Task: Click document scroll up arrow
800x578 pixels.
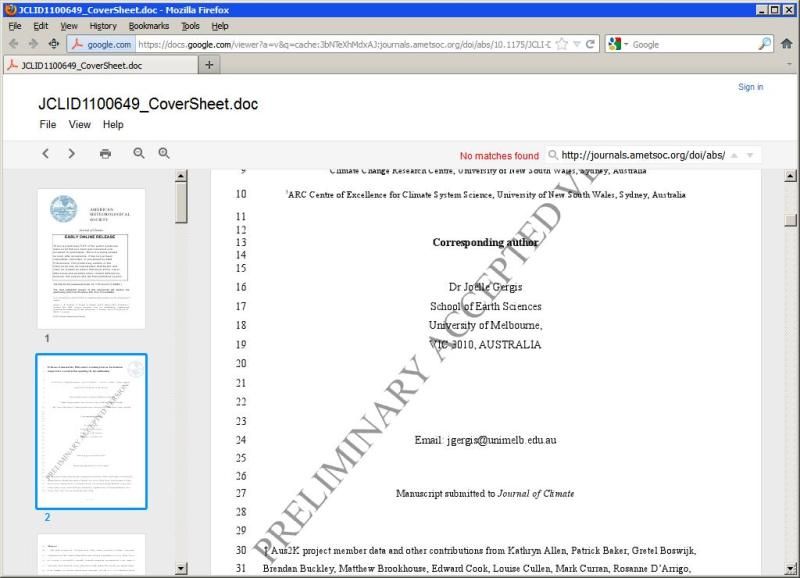Action: (790, 177)
